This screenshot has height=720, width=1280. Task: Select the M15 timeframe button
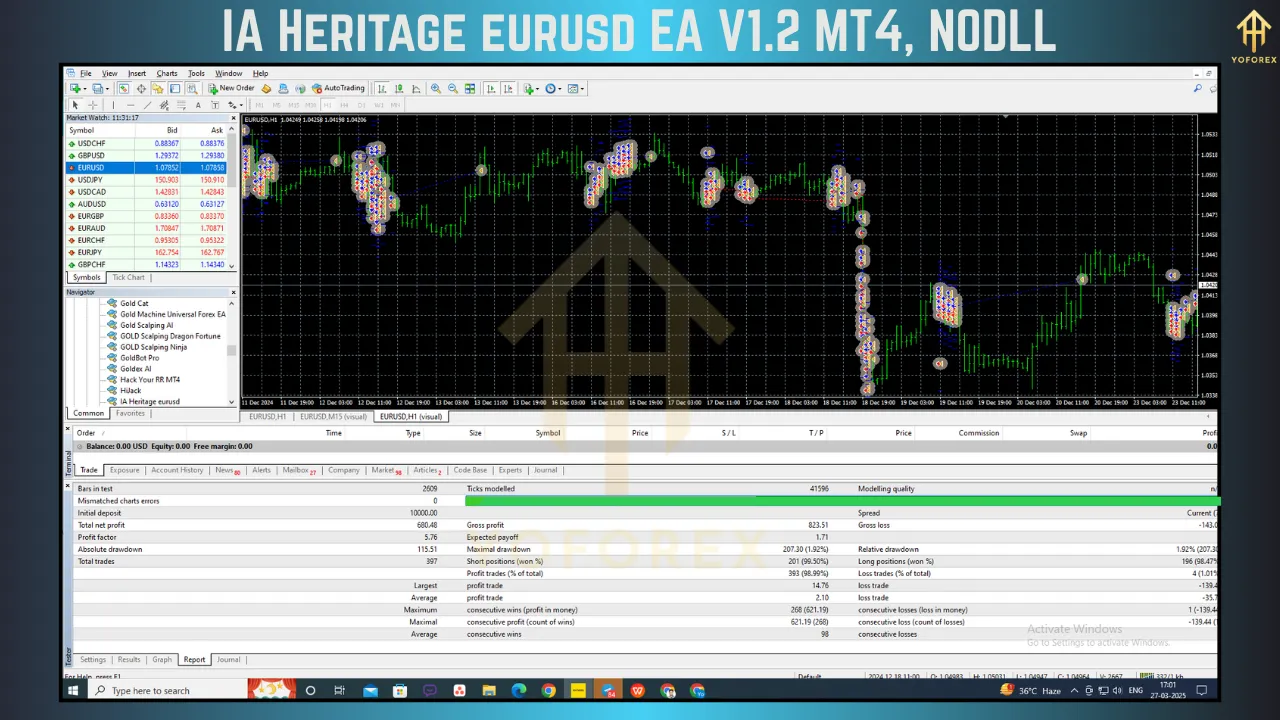(x=293, y=105)
